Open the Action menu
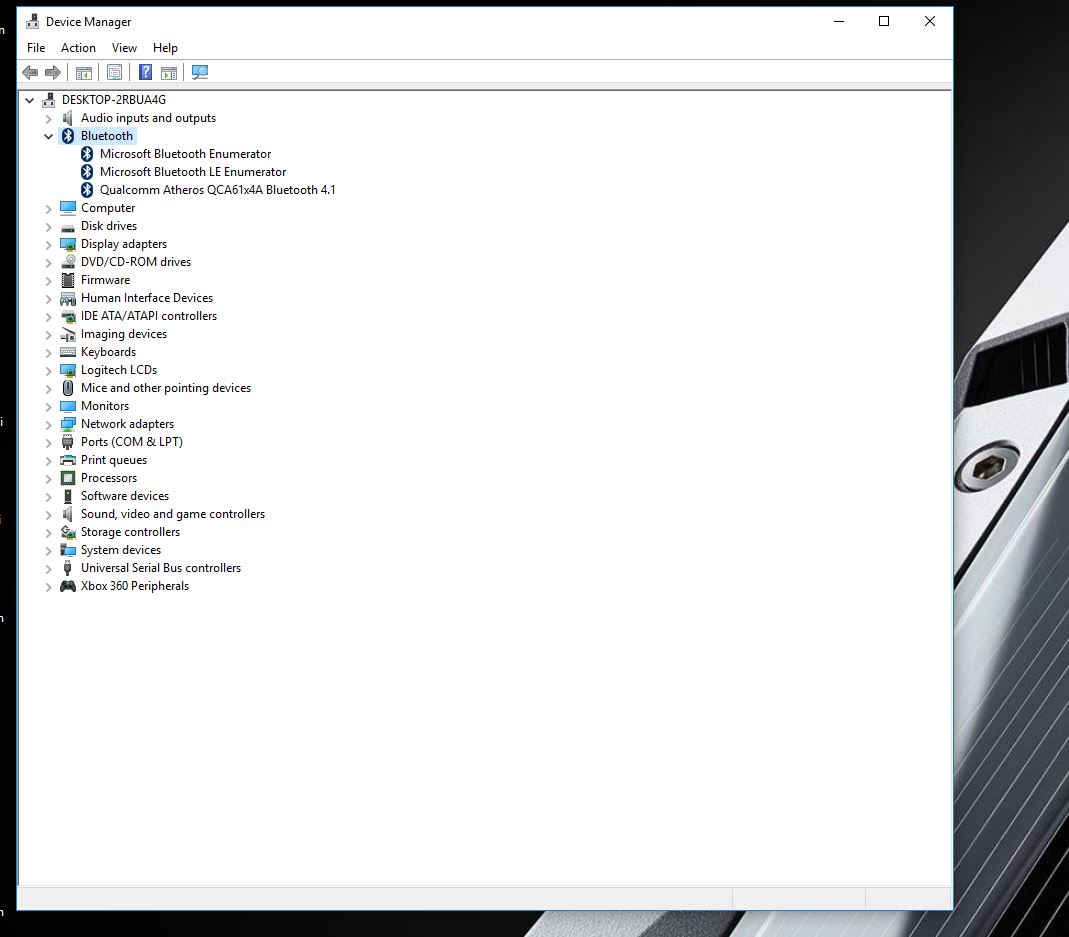 coord(78,48)
